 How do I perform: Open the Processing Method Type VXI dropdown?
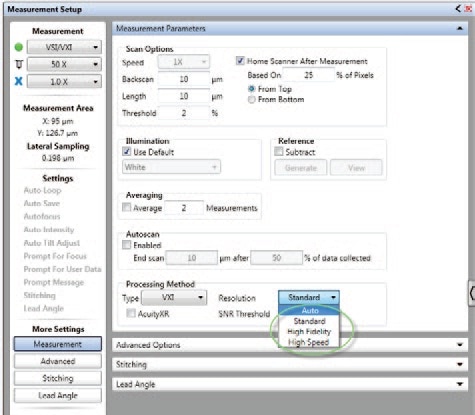(x=174, y=297)
